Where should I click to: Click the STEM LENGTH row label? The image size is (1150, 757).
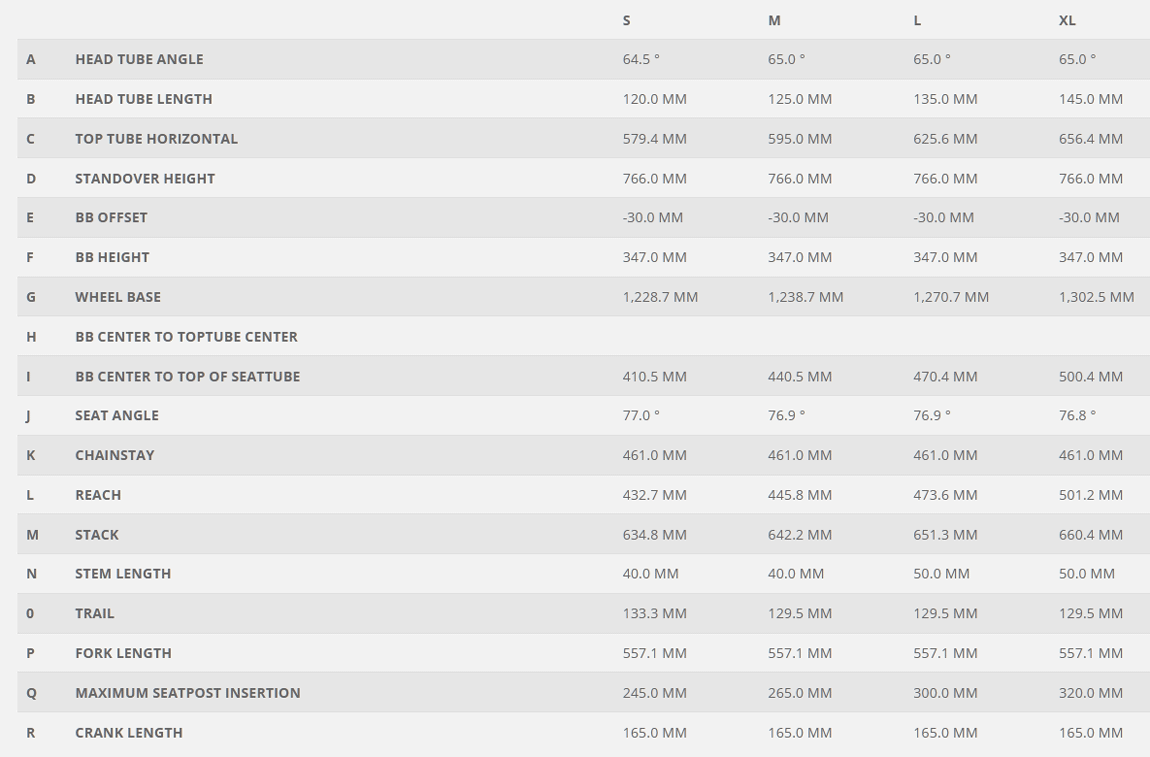click(123, 574)
